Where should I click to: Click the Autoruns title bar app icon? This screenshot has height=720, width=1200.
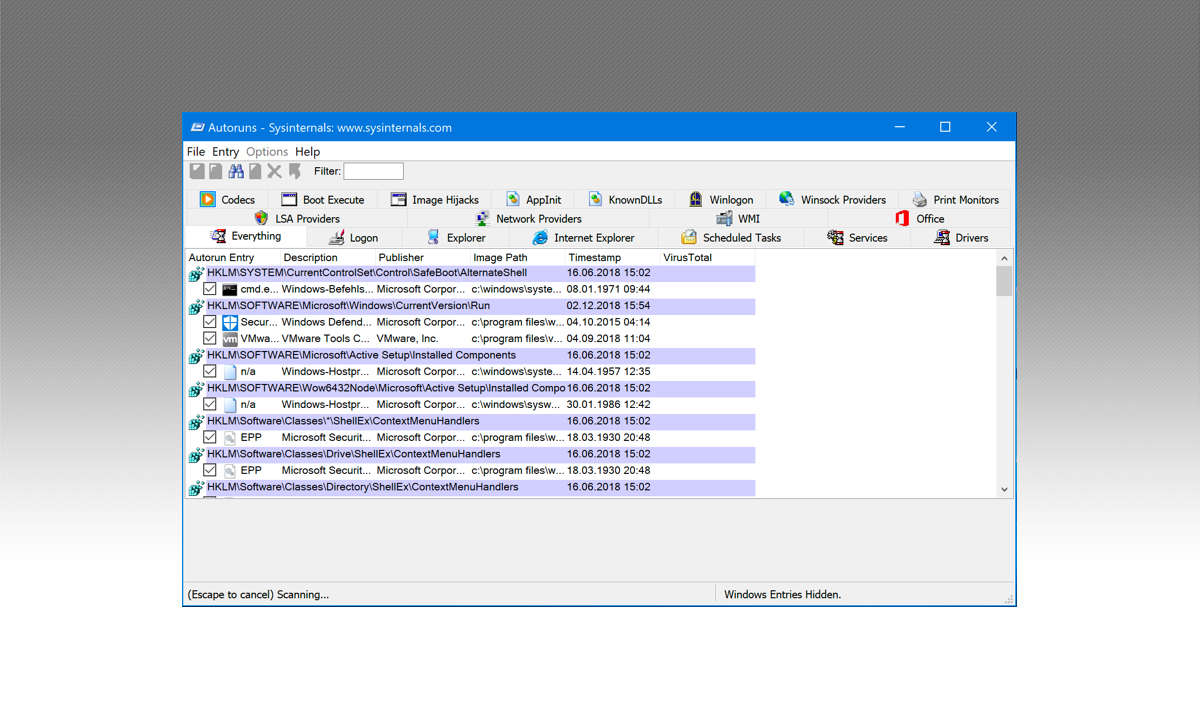click(197, 127)
